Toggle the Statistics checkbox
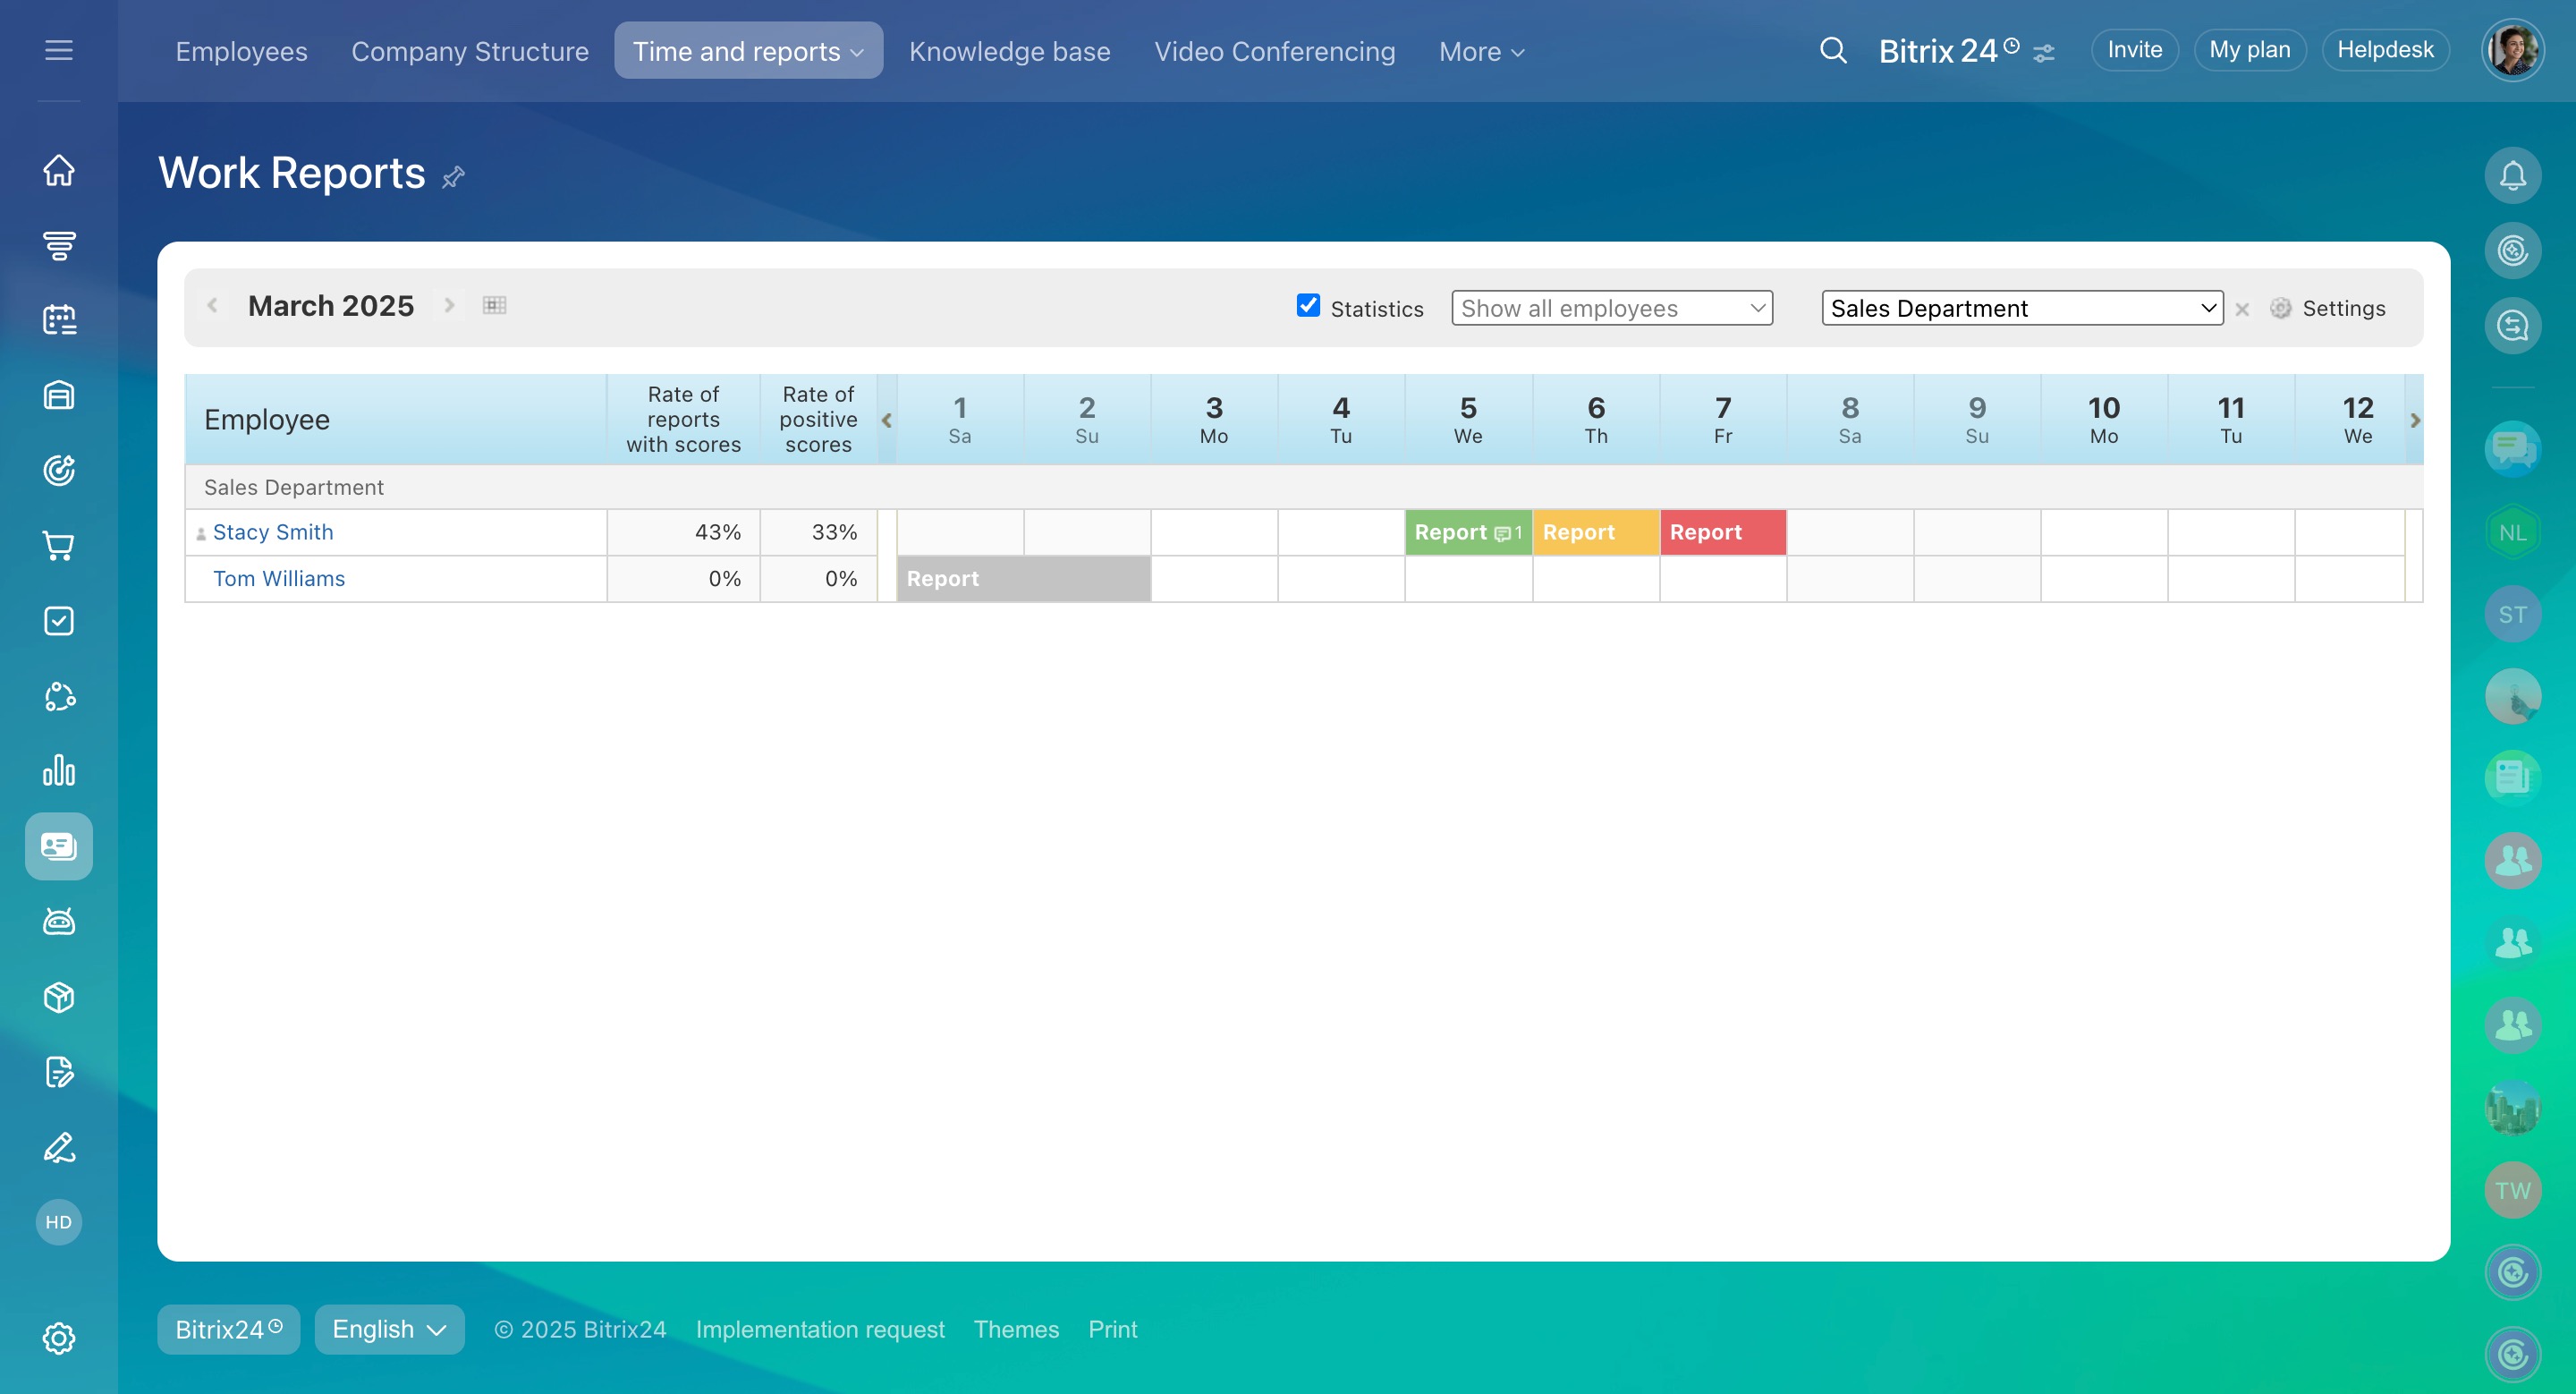 pyautogui.click(x=1308, y=305)
